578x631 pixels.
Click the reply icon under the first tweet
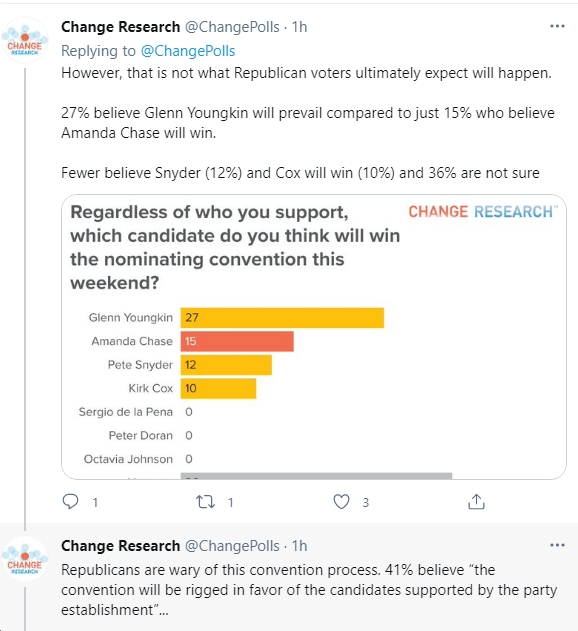tap(70, 501)
